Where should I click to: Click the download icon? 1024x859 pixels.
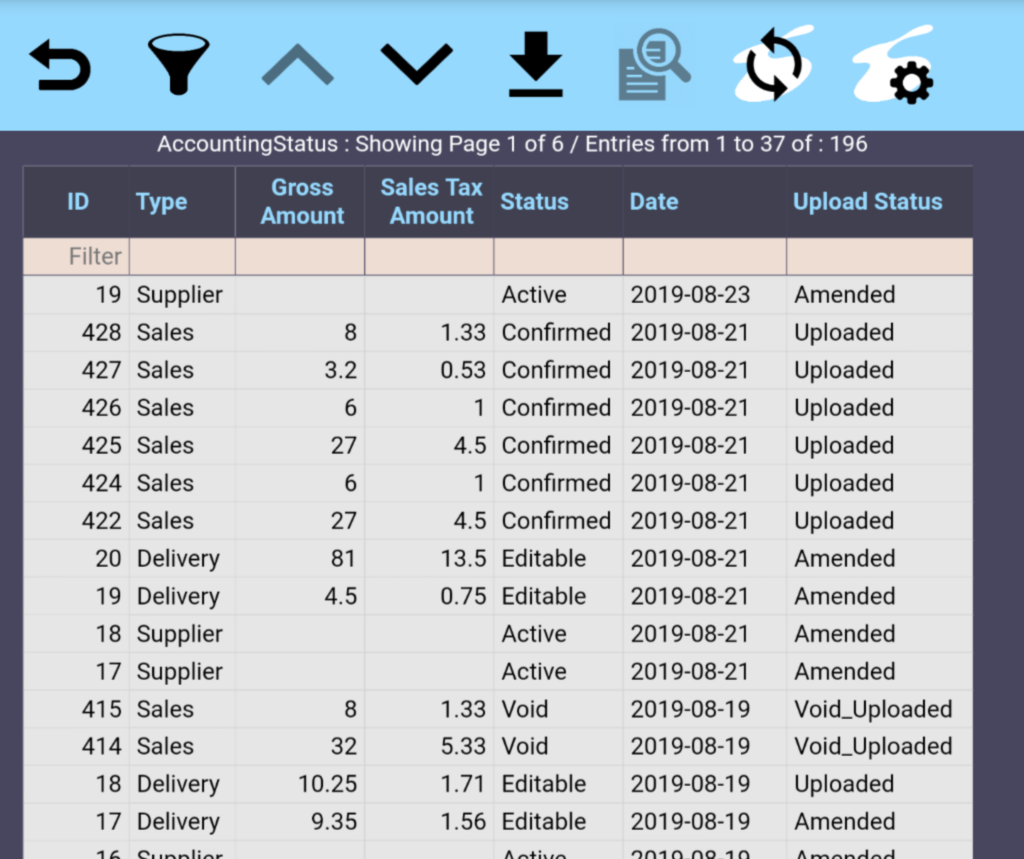[x=535, y=66]
